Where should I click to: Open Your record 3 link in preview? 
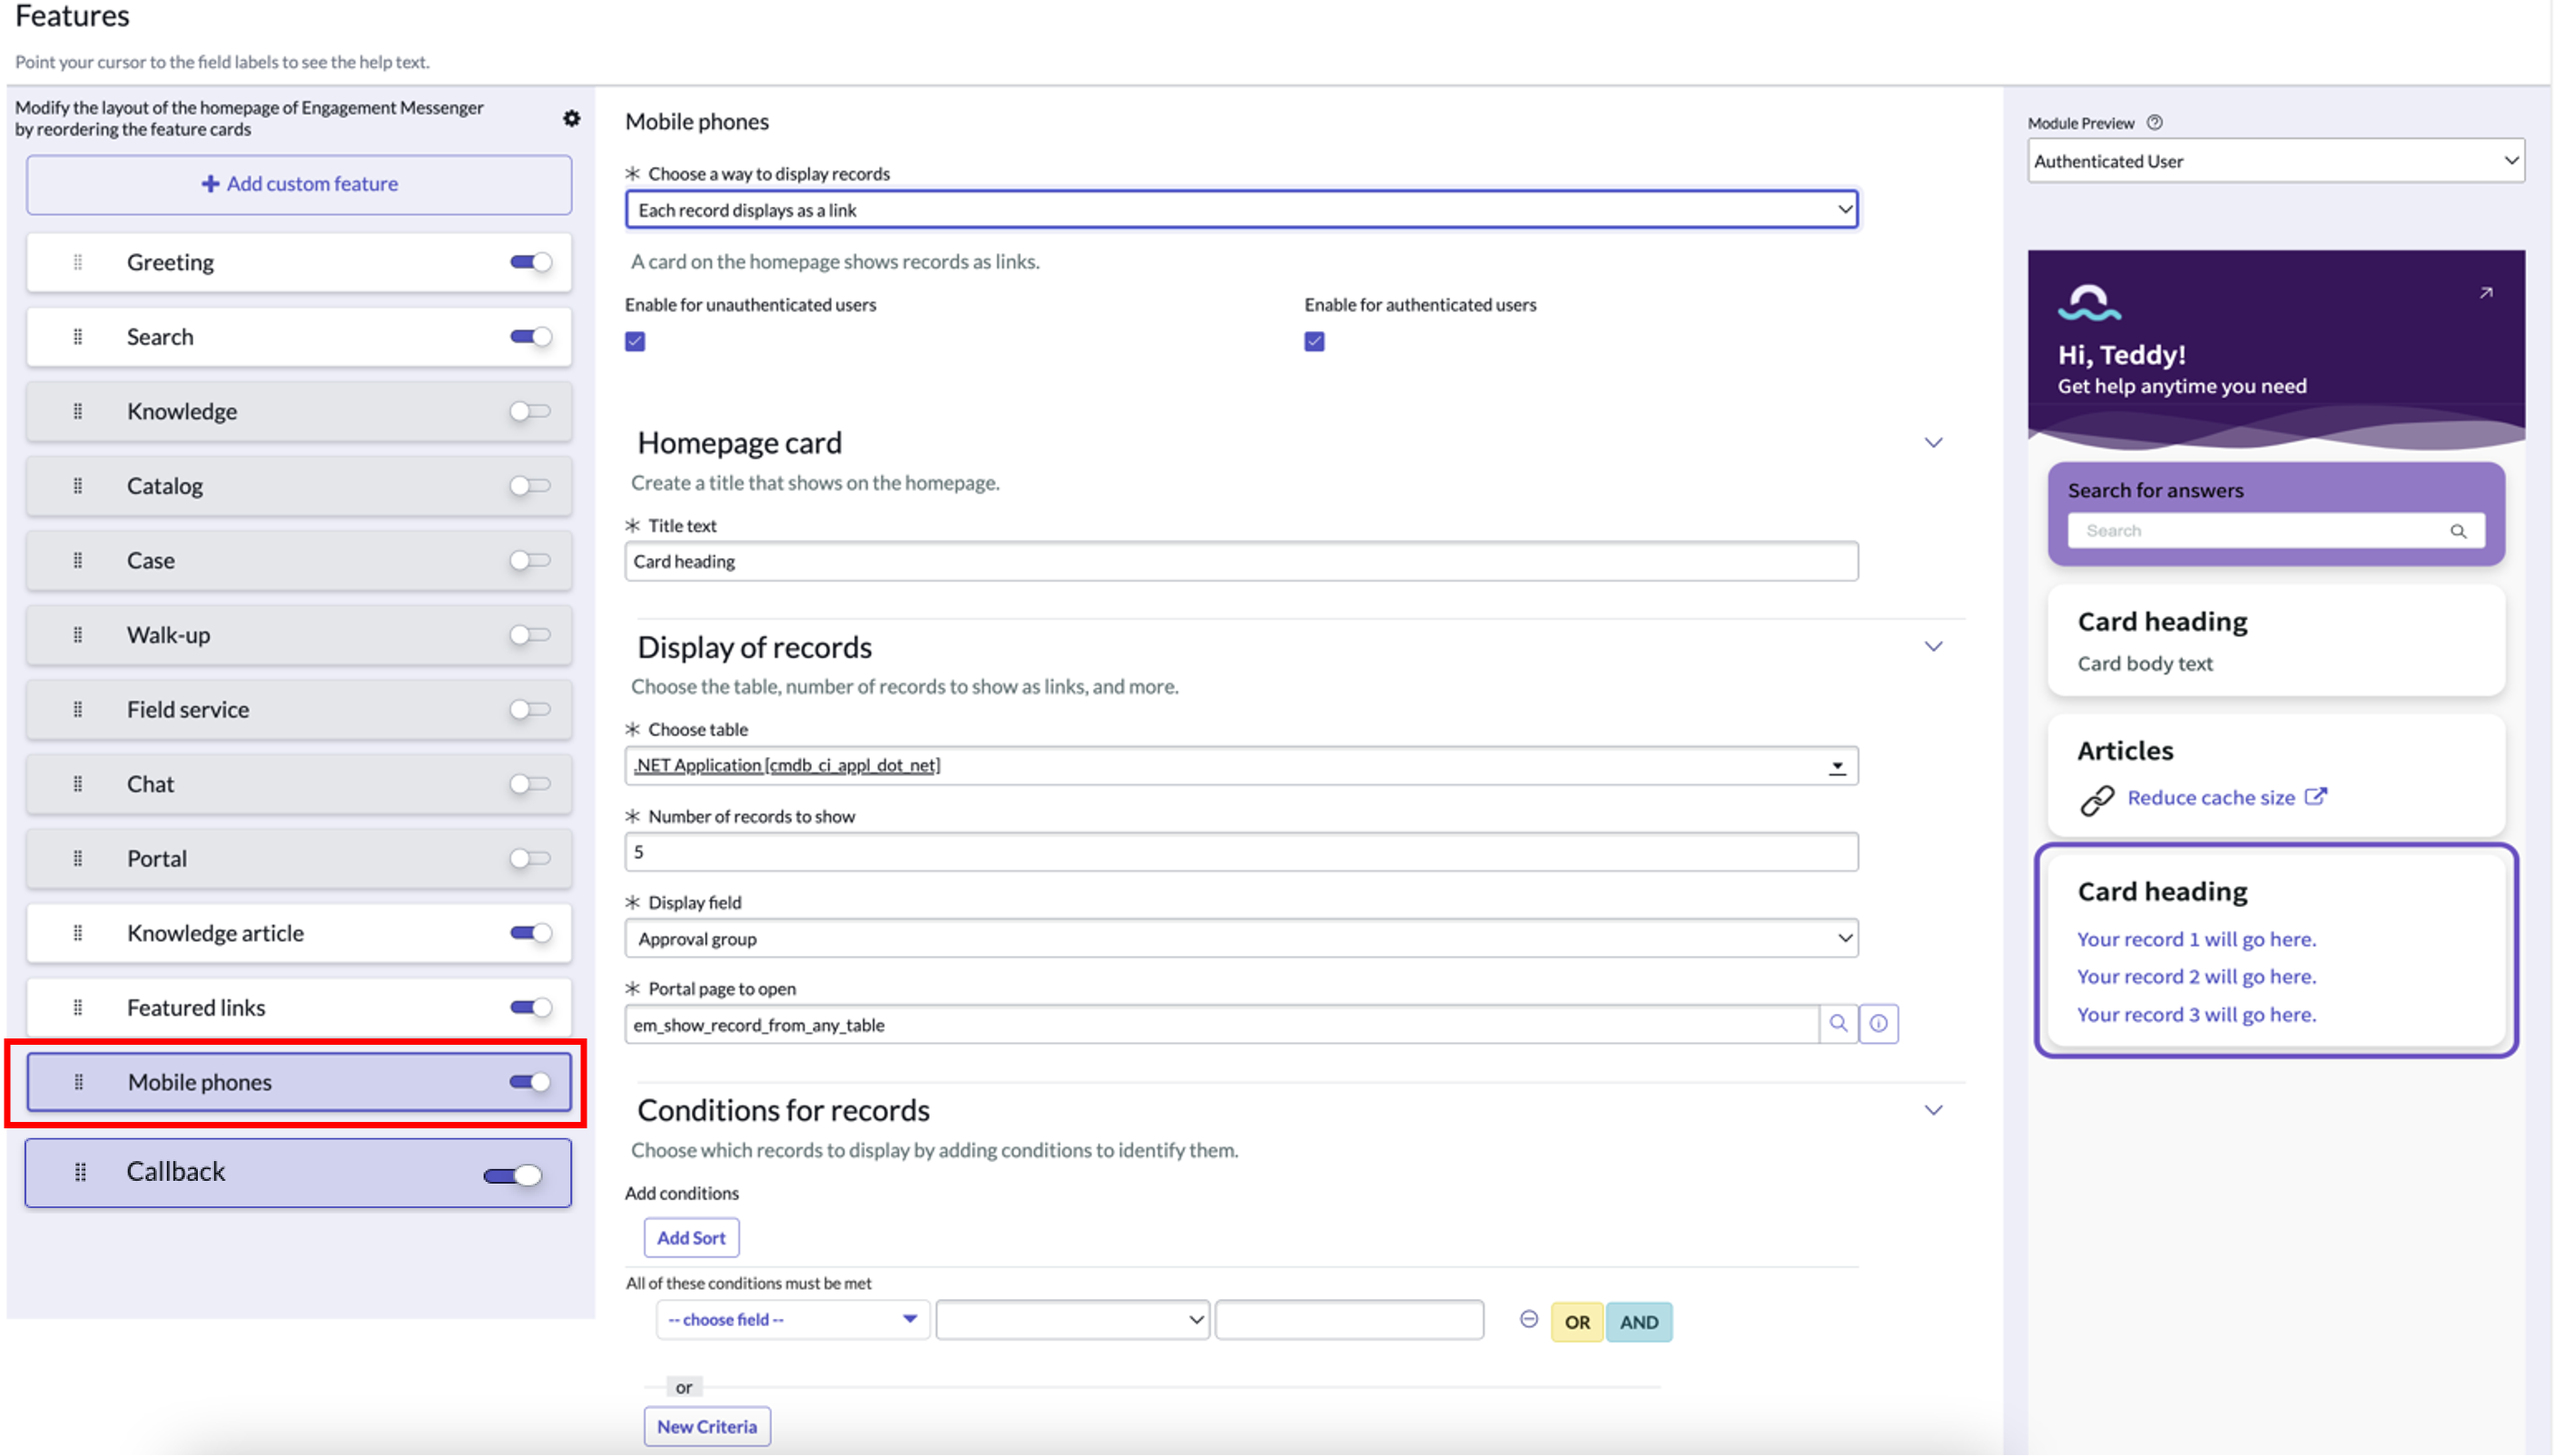coord(2196,1015)
